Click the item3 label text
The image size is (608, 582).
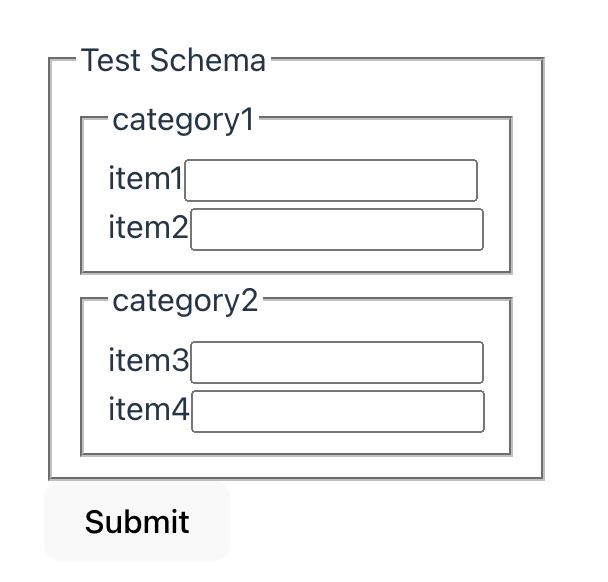point(148,361)
